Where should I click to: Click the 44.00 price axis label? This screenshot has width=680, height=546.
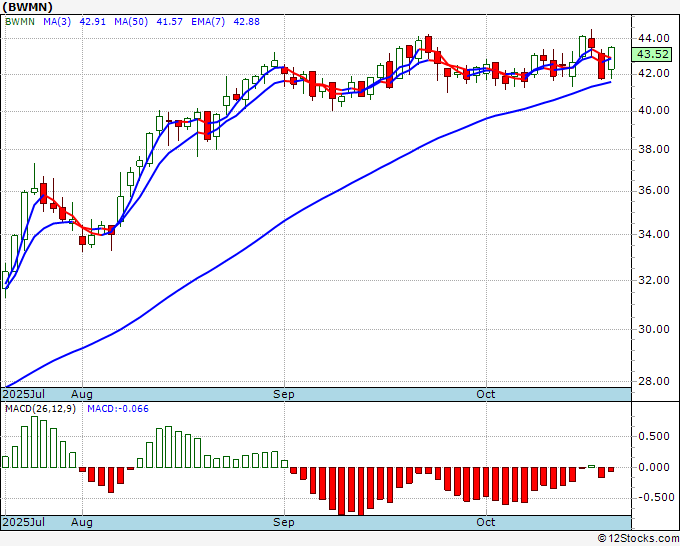point(653,38)
